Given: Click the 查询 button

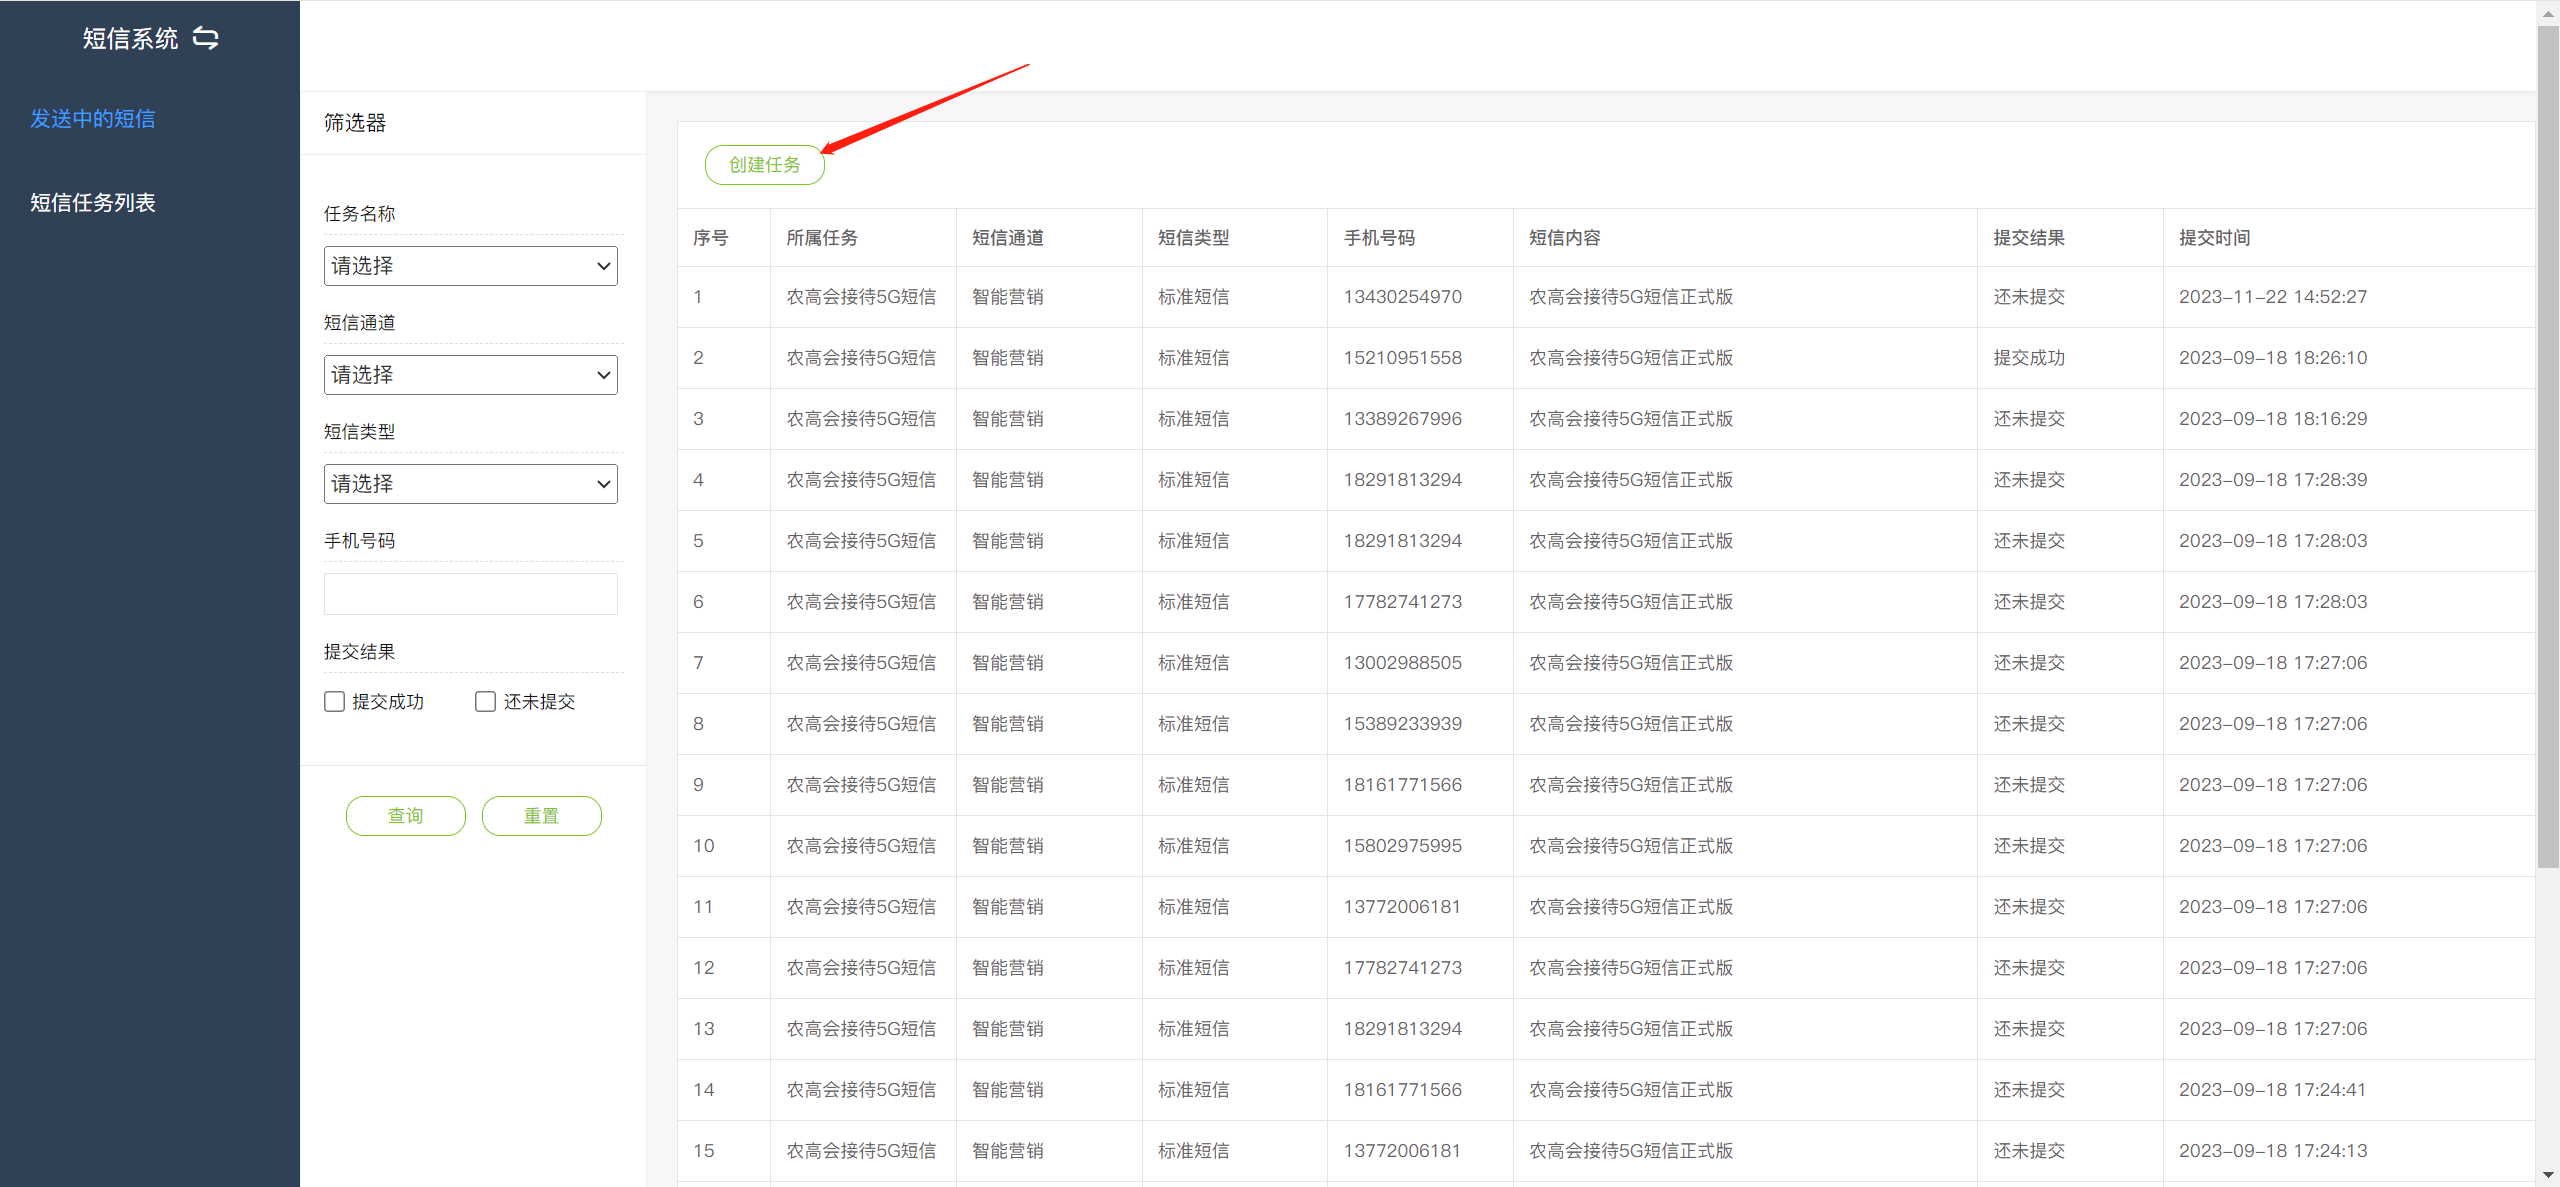Looking at the screenshot, I should click(405, 816).
